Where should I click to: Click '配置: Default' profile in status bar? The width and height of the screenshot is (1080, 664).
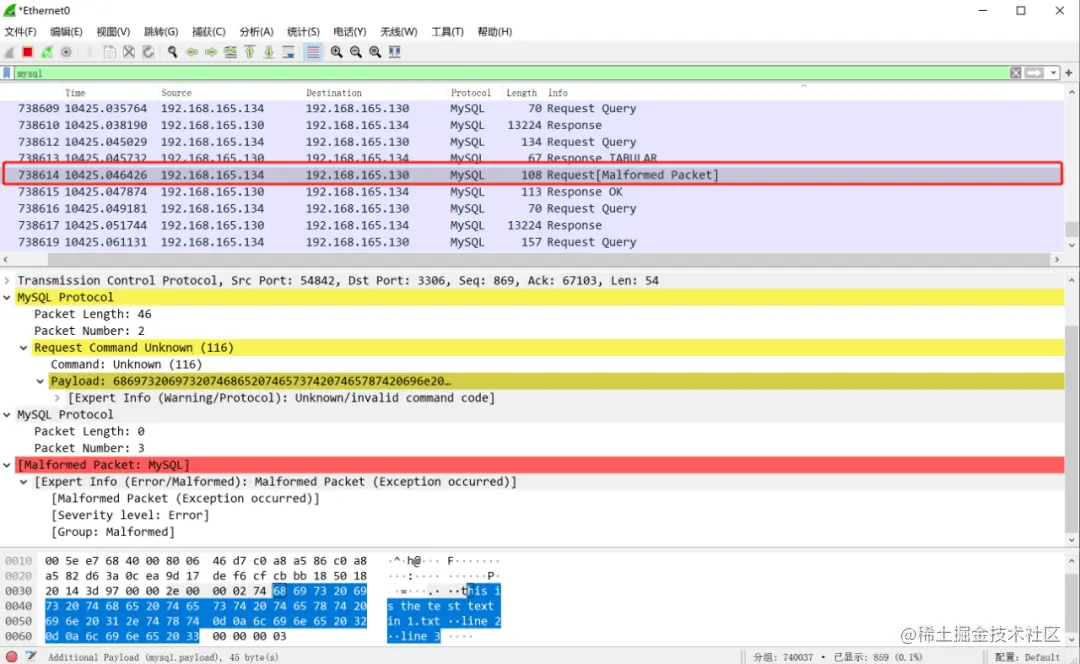coord(1029,657)
